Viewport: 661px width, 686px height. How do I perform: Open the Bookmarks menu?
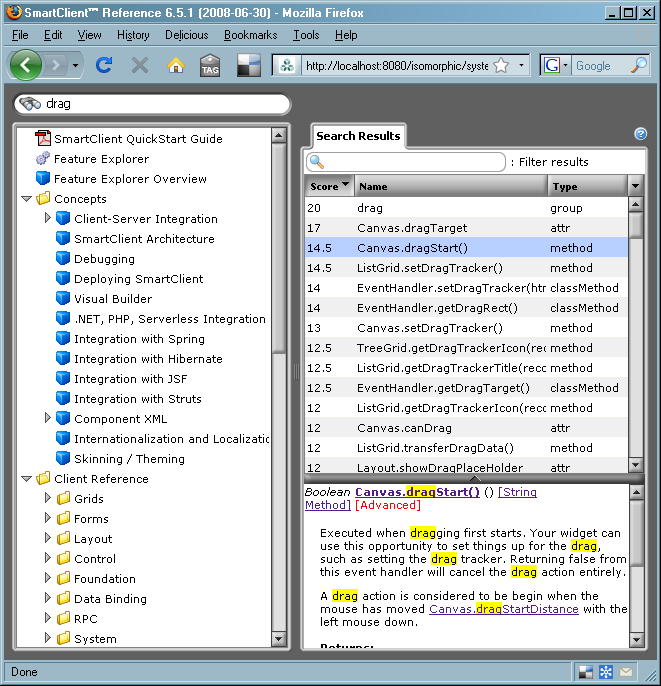[x=250, y=35]
